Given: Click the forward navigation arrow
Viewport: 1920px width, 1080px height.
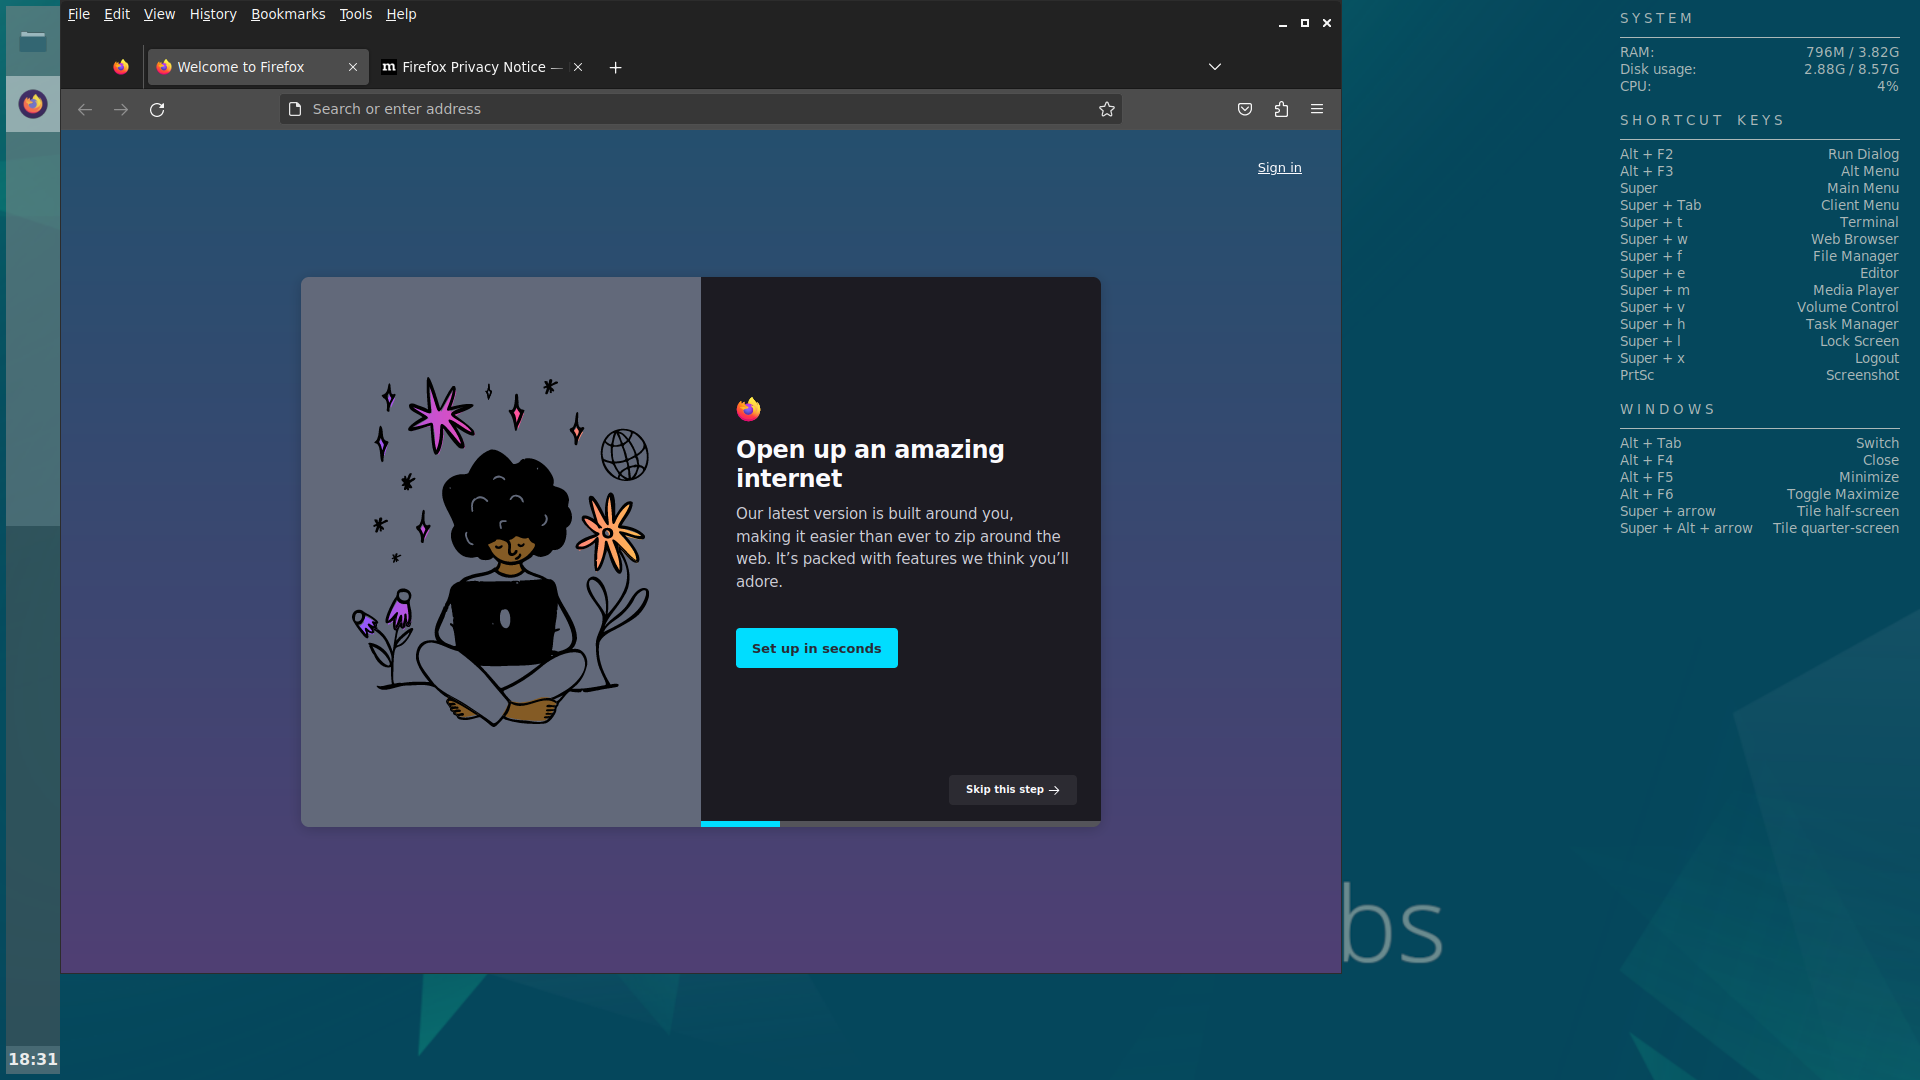Looking at the screenshot, I should click(121, 110).
